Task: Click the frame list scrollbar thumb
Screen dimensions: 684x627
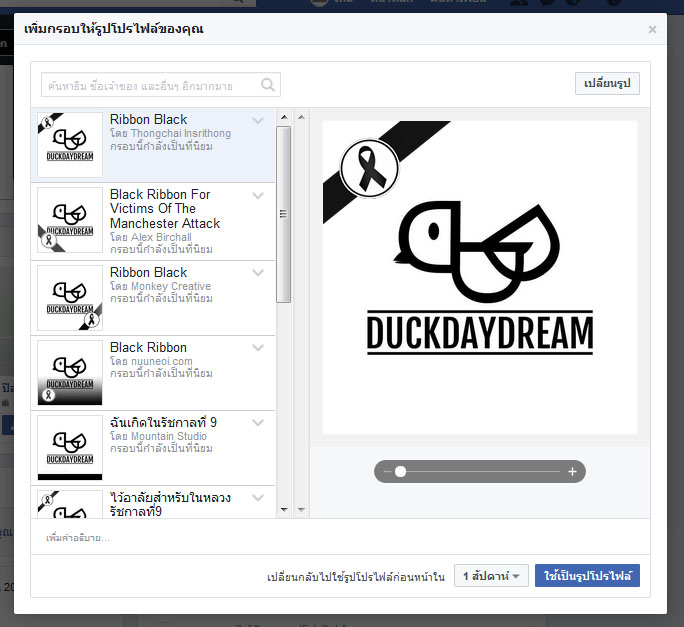Action: (284, 214)
